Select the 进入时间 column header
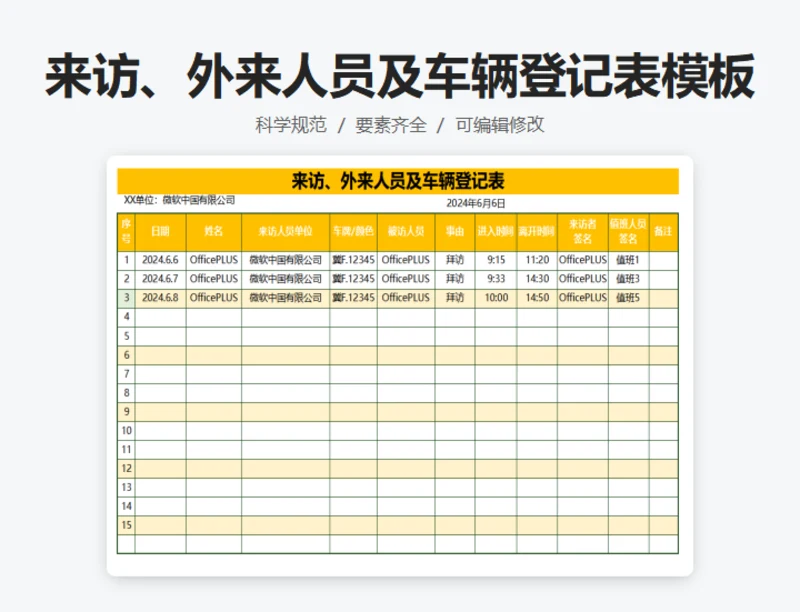Viewport: 800px width, 612px height. pyautogui.click(x=495, y=232)
